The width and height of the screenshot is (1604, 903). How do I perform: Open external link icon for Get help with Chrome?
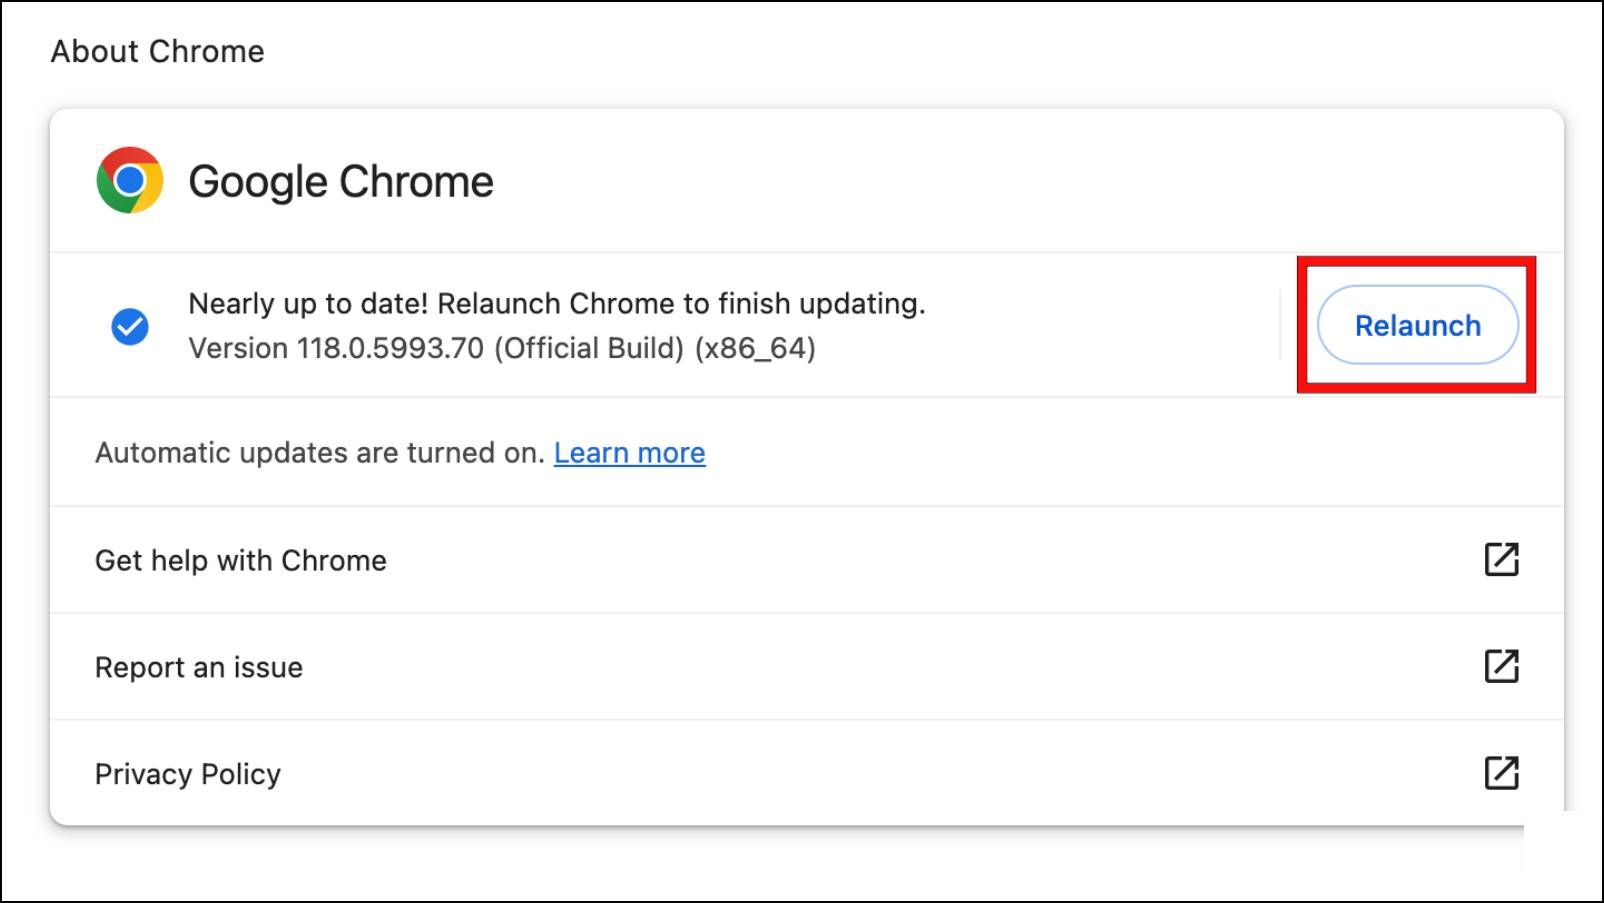(x=1501, y=560)
